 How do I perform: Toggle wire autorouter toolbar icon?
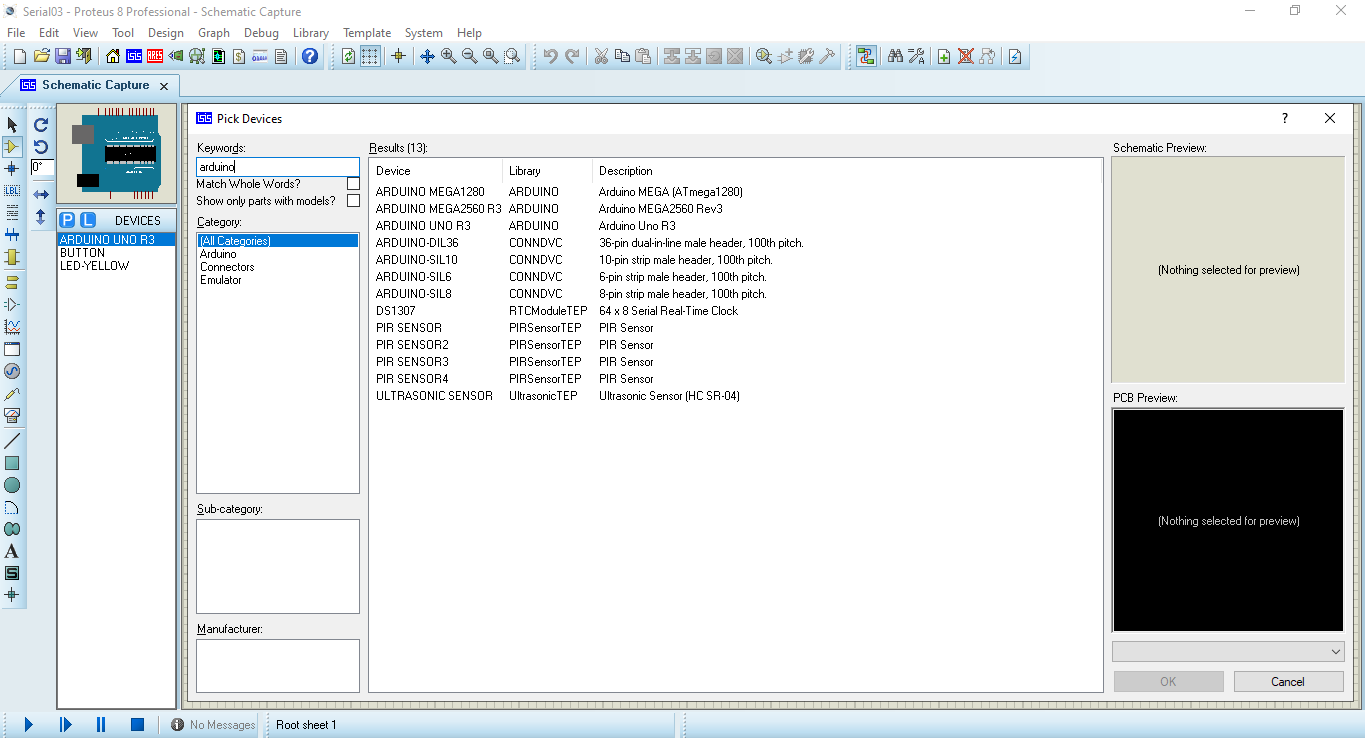(866, 56)
